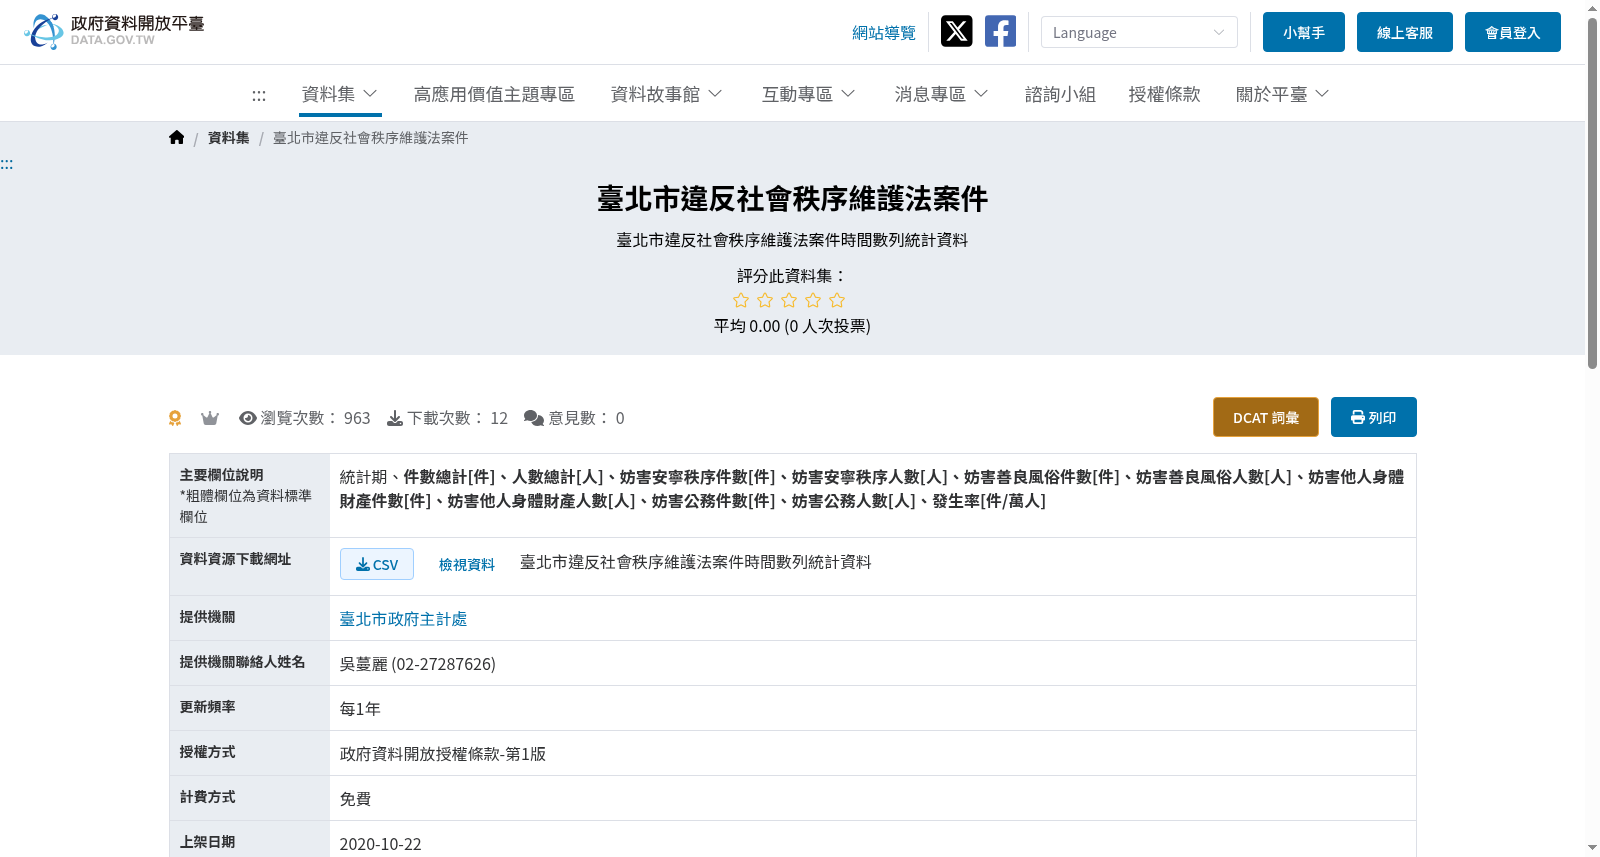Click the 政府資料開放授權條款-第1版 value
The width and height of the screenshot is (1600, 857).
[443, 754]
